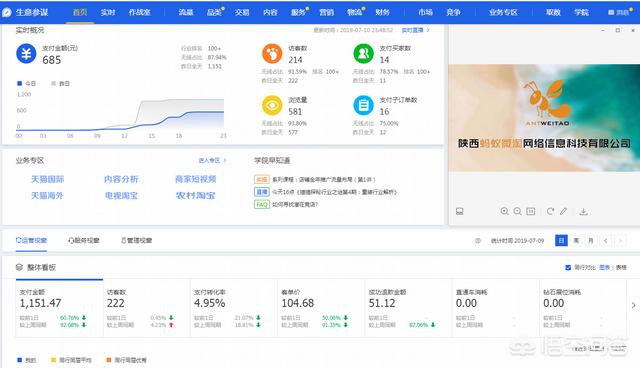Viewport: 640px width, 368px height.
Task: Select the 访客数 222 metric card
Action: coord(147,308)
